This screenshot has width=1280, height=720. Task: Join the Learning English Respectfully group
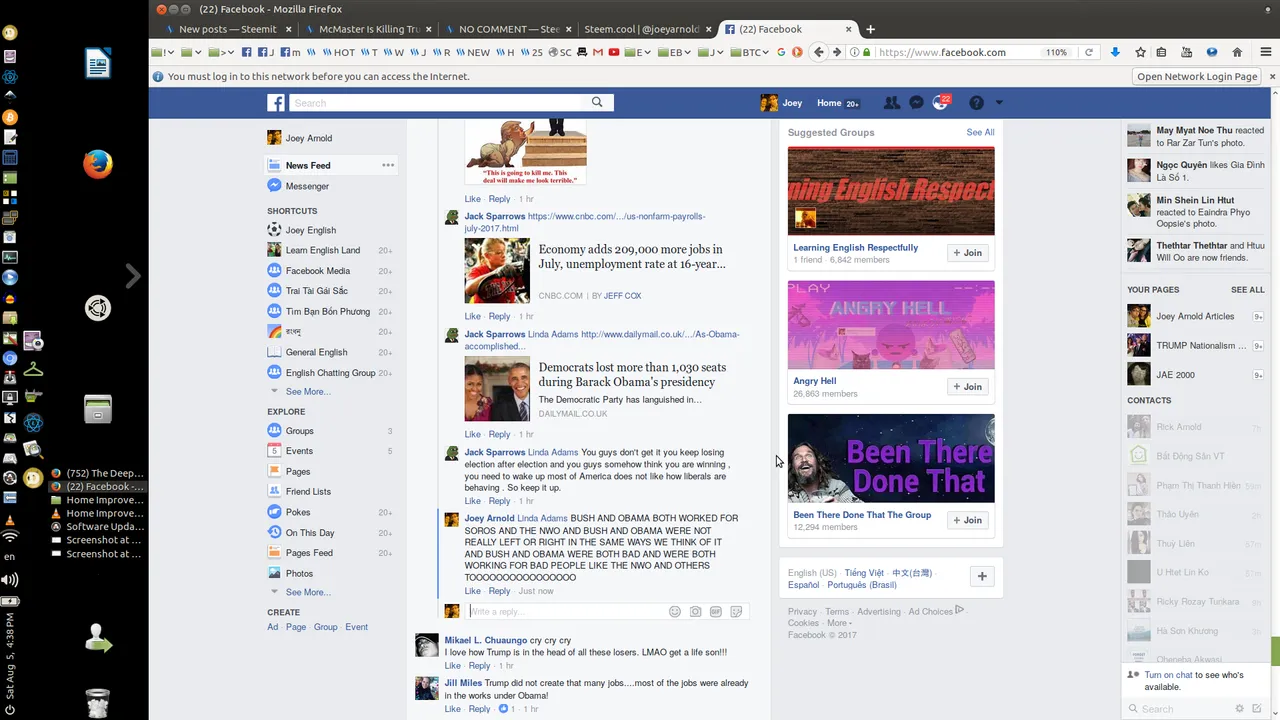(968, 253)
